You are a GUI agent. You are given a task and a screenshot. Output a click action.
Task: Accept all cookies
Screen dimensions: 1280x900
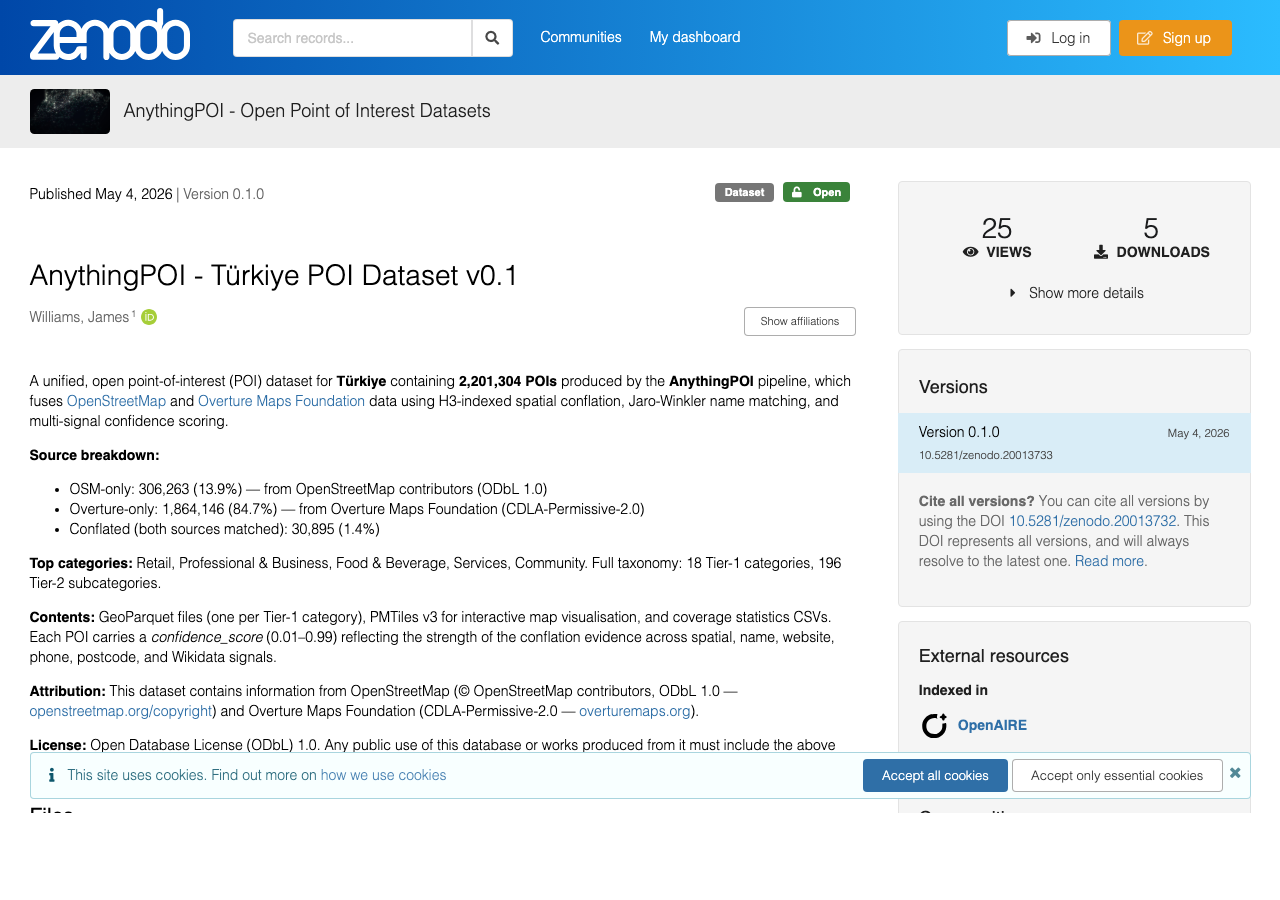click(935, 775)
